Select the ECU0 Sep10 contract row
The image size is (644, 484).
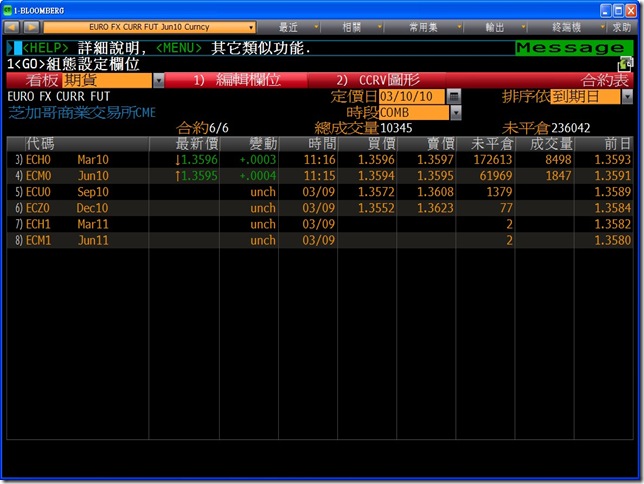point(320,192)
